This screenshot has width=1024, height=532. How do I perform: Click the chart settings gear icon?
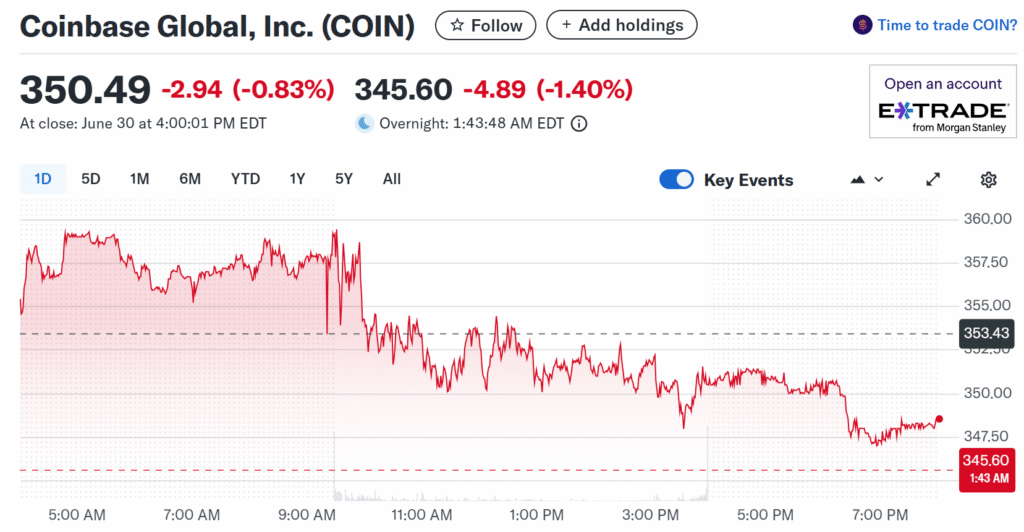[x=988, y=180]
